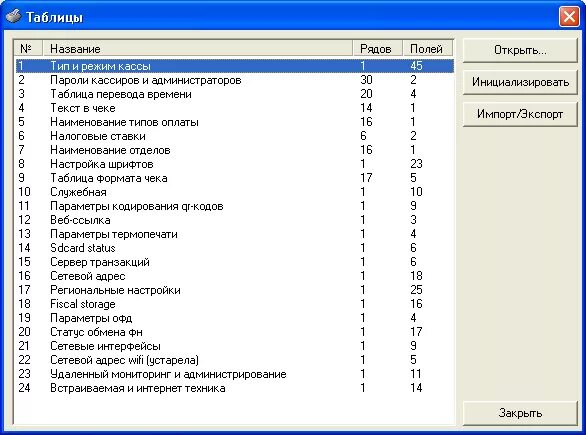586x435 pixels.
Task: Choose Наименование типов оплаты row
Action: click(235, 122)
